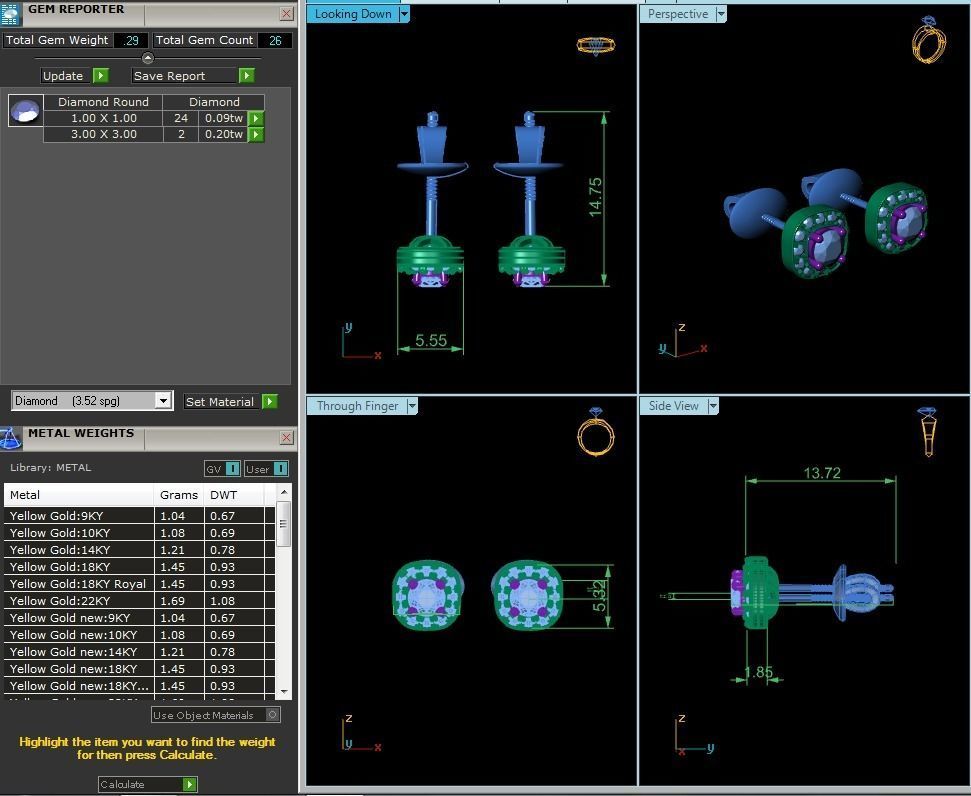This screenshot has height=796, width=971.
Task: Toggle Use Object Materials option
Action: 272,715
